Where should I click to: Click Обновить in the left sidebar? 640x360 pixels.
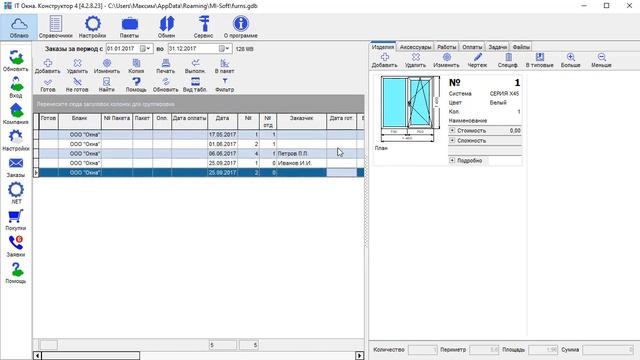(16, 60)
